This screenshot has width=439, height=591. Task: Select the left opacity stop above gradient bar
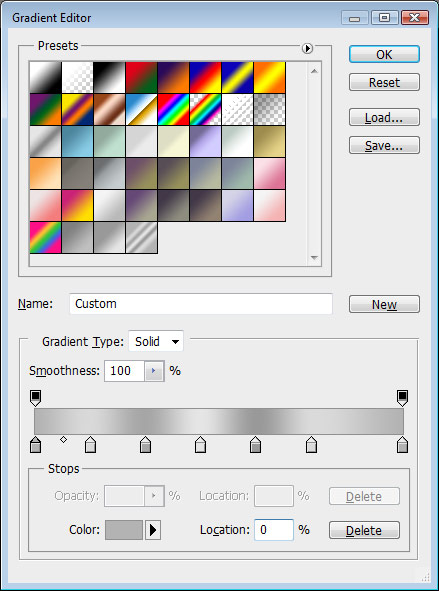click(35, 398)
